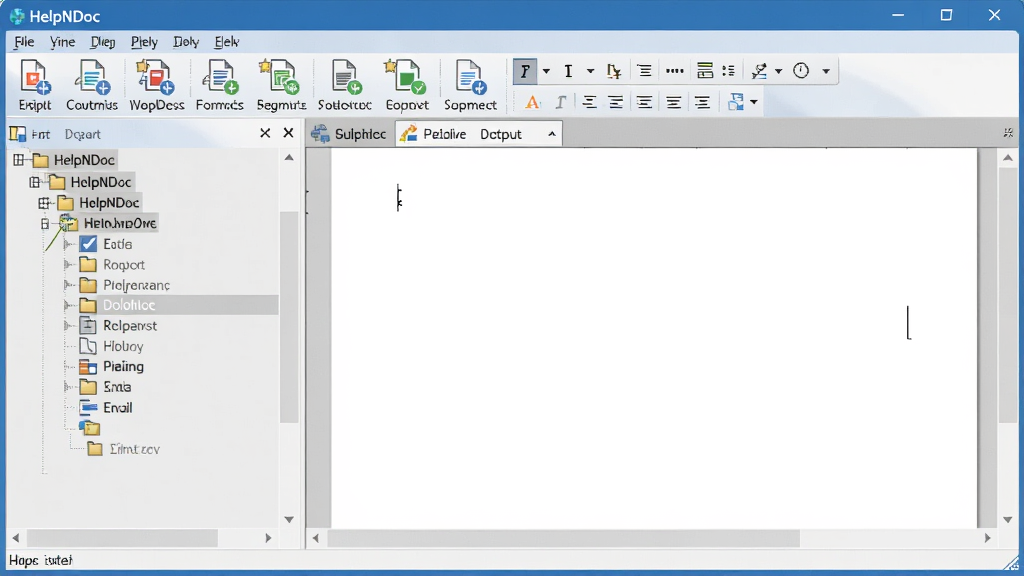Click the paragraph cursor format icon
This screenshot has height=576, width=1024.
pyautogui.click(x=613, y=71)
